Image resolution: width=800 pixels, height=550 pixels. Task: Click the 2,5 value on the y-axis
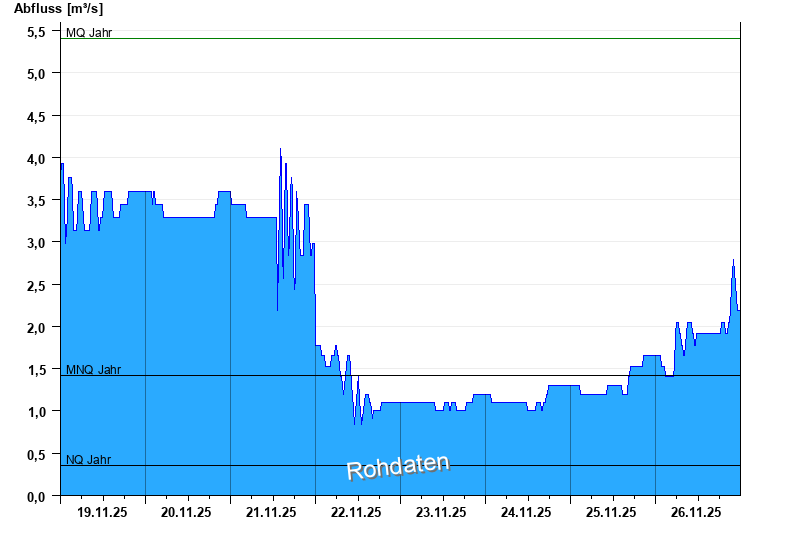[36, 285]
